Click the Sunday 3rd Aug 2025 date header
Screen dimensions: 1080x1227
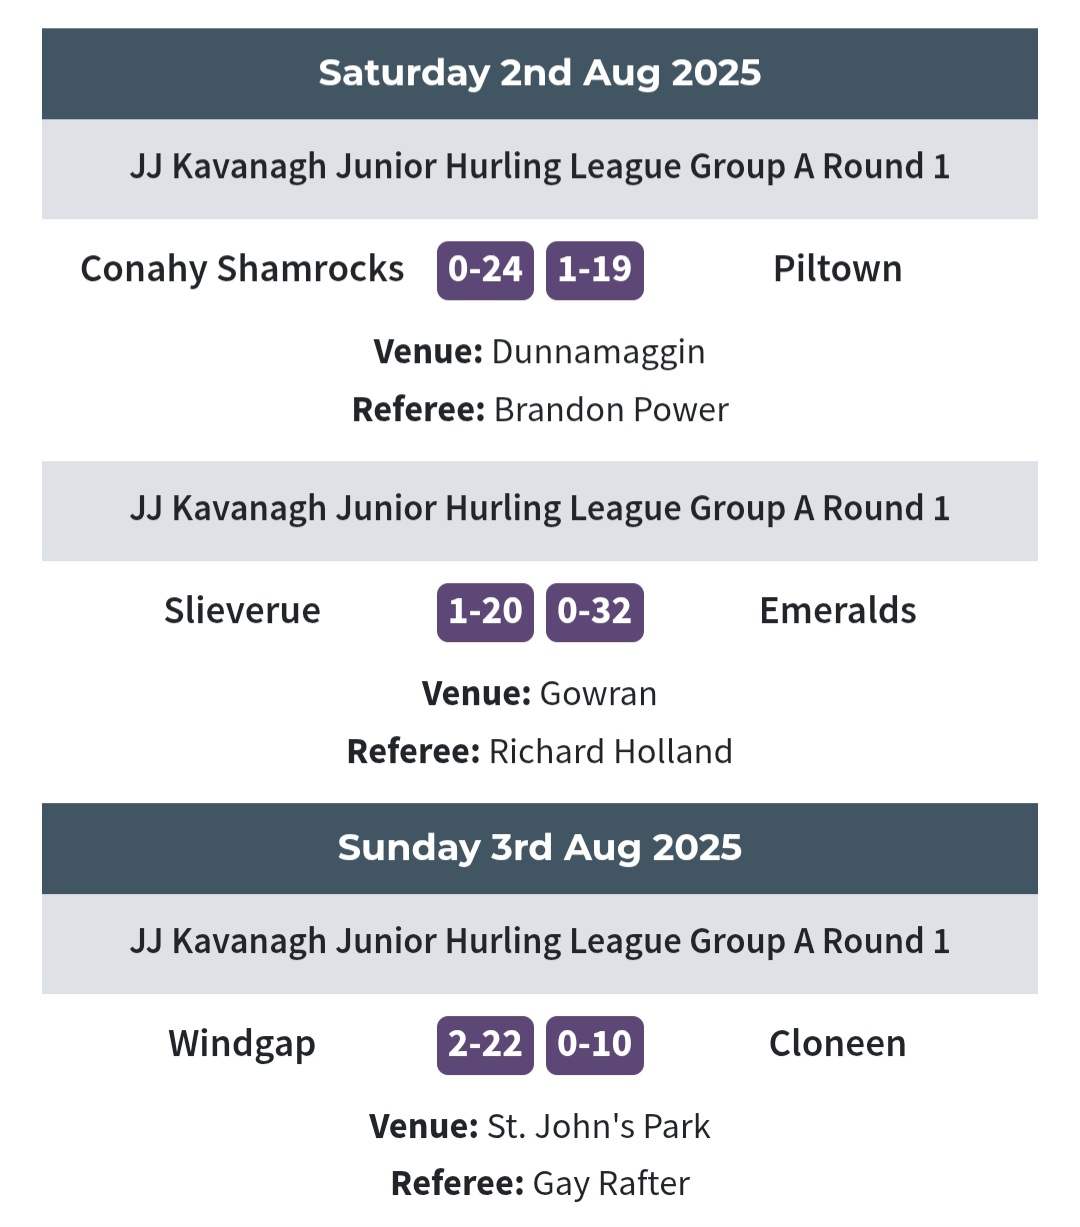[540, 848]
